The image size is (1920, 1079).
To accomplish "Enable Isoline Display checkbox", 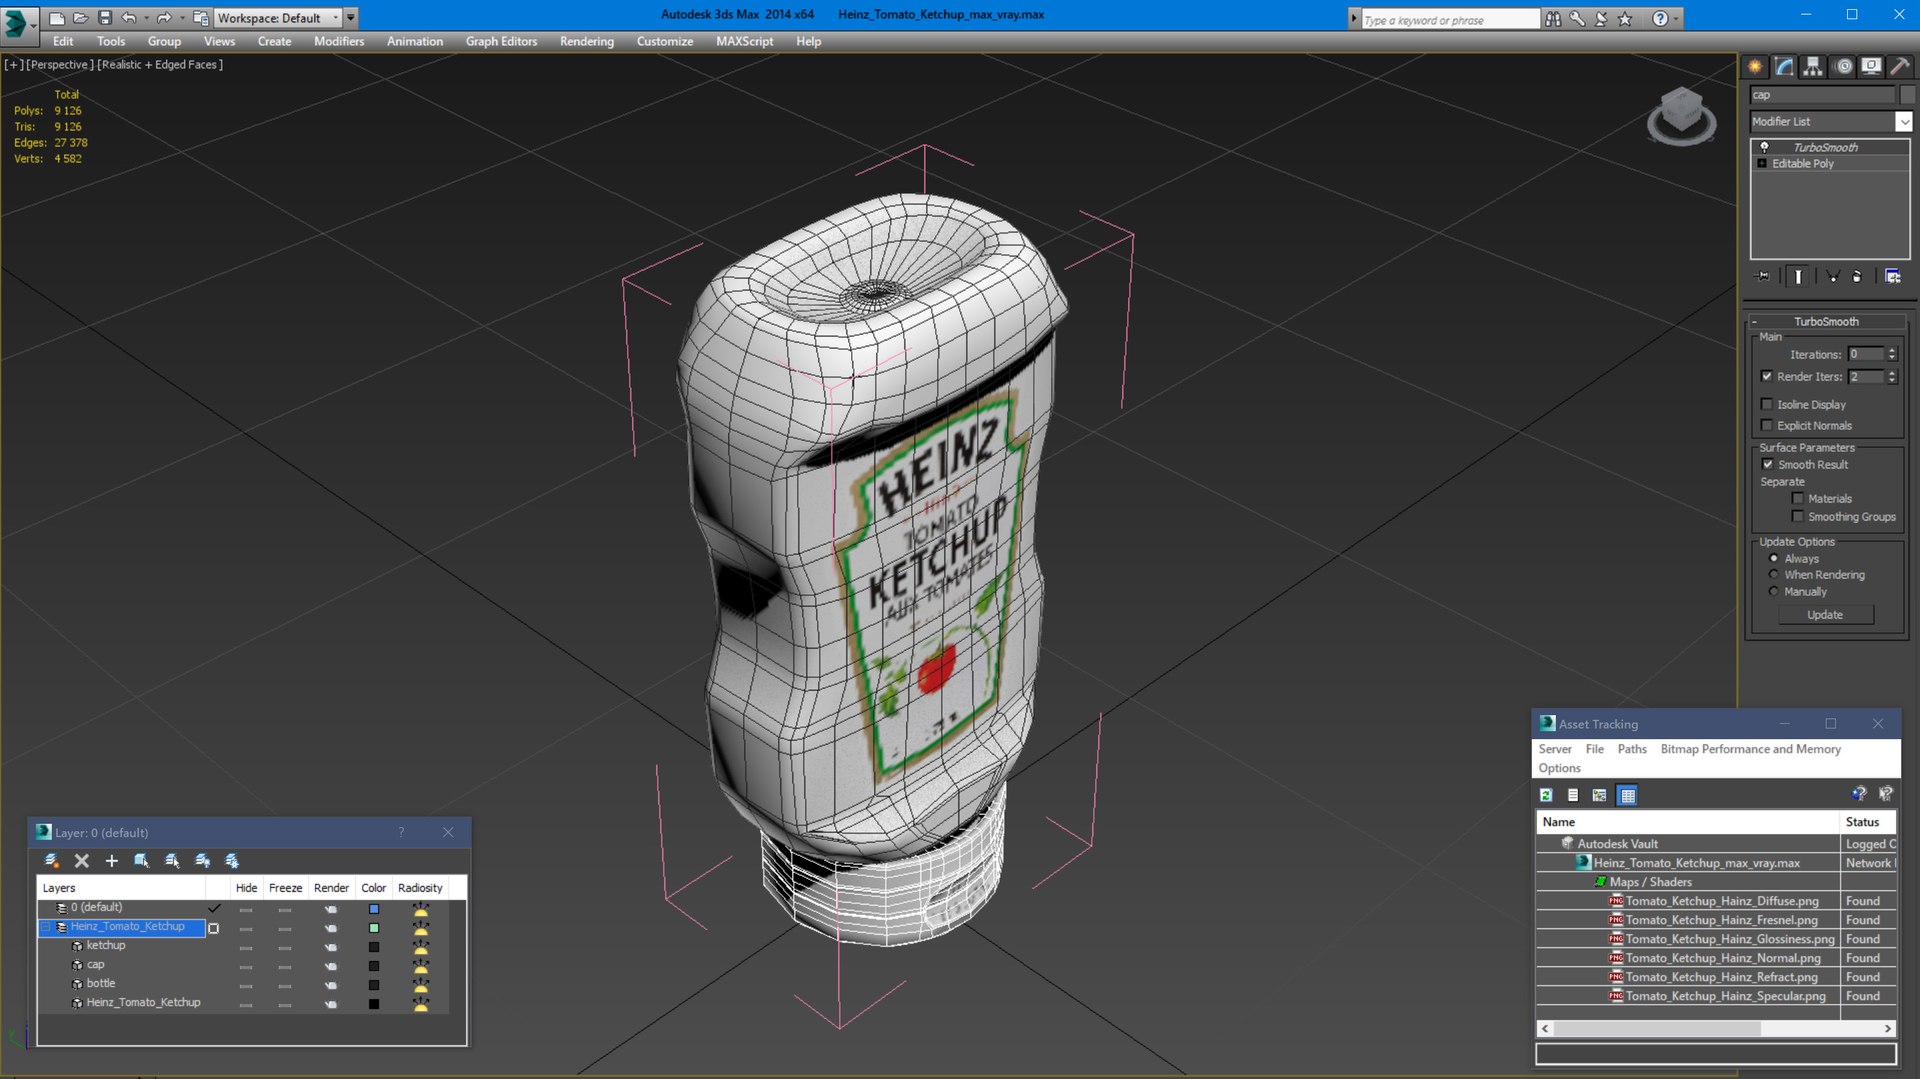I will click(x=1767, y=404).
